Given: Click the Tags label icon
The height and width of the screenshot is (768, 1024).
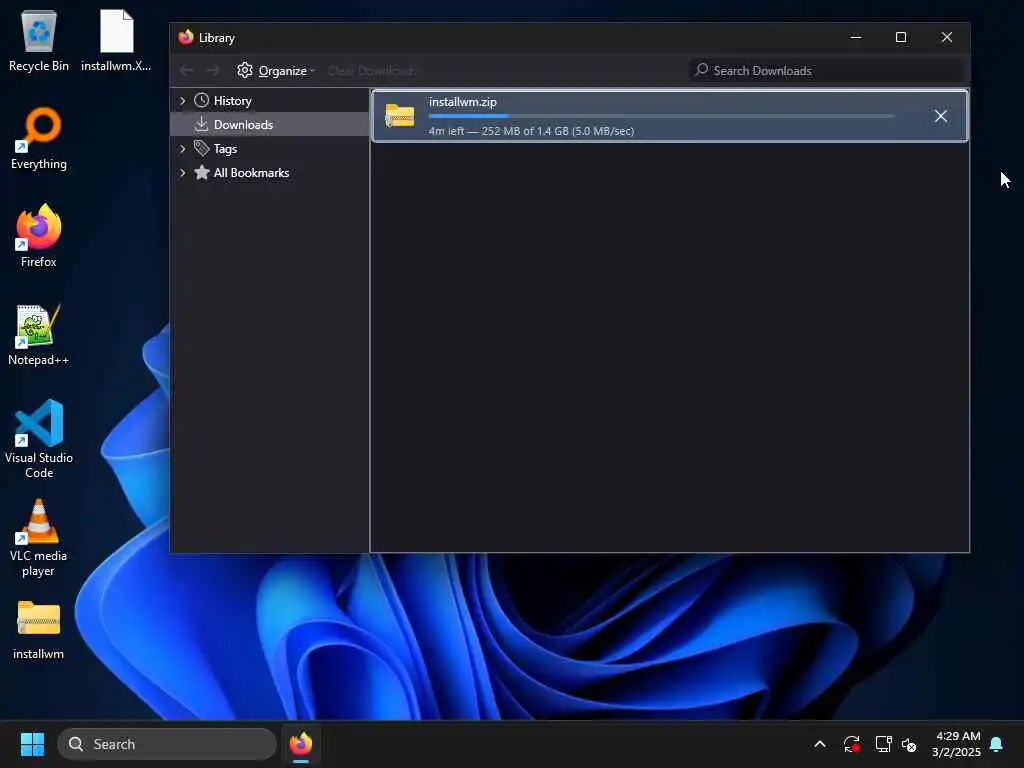Looking at the screenshot, I should pos(202,148).
